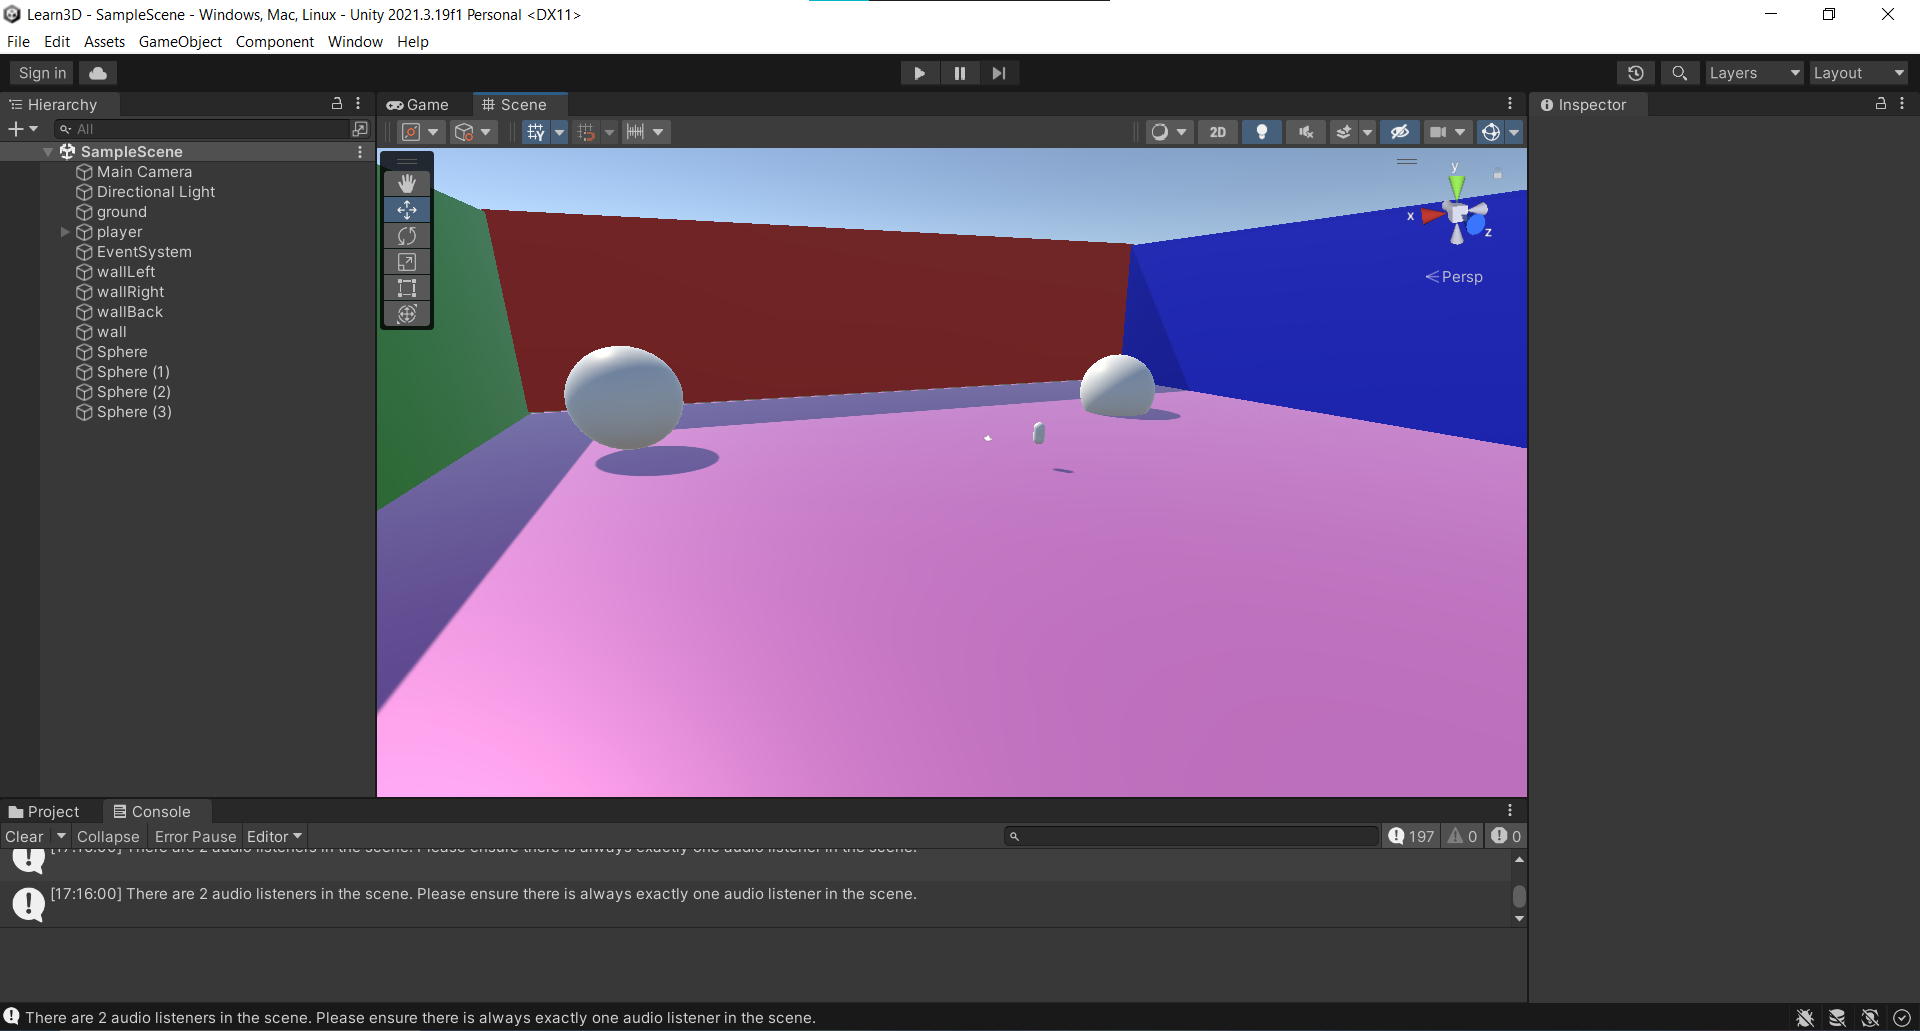Select the Hand (View) tool

407,183
